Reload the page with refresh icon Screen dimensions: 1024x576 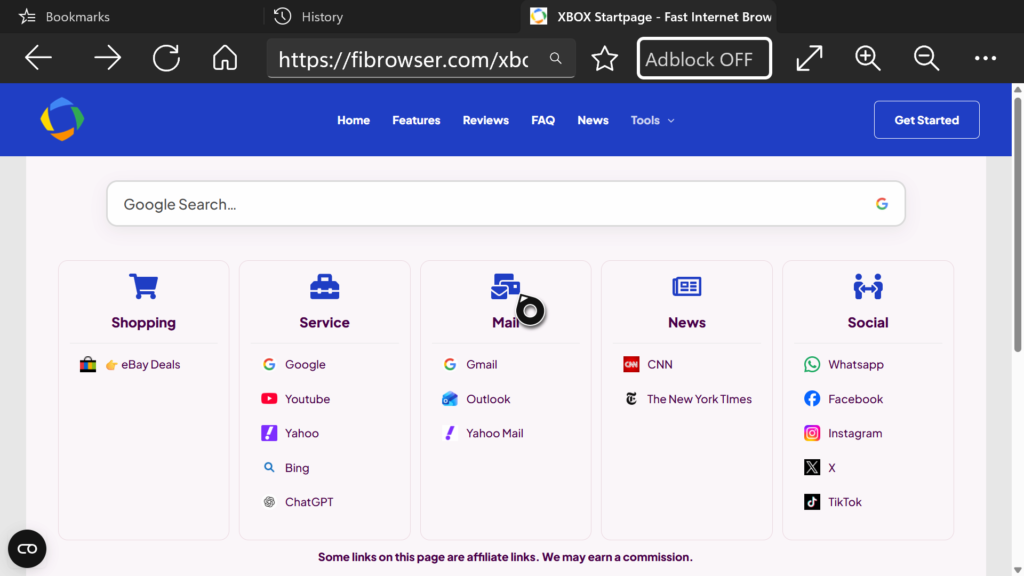[167, 58]
